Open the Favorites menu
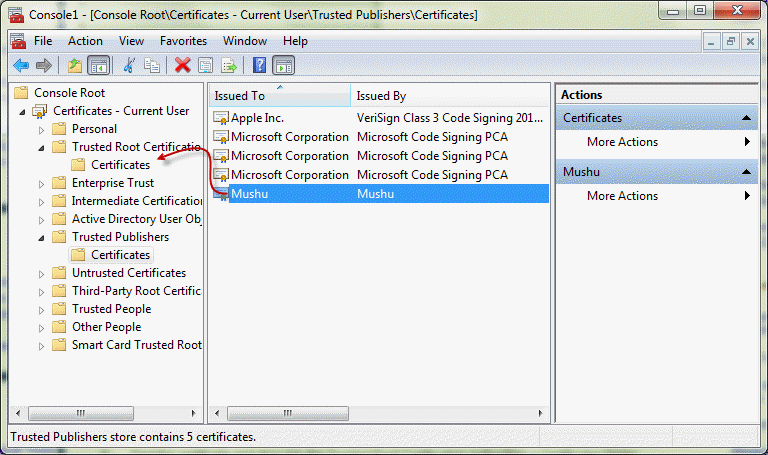This screenshot has width=768, height=455. (184, 41)
